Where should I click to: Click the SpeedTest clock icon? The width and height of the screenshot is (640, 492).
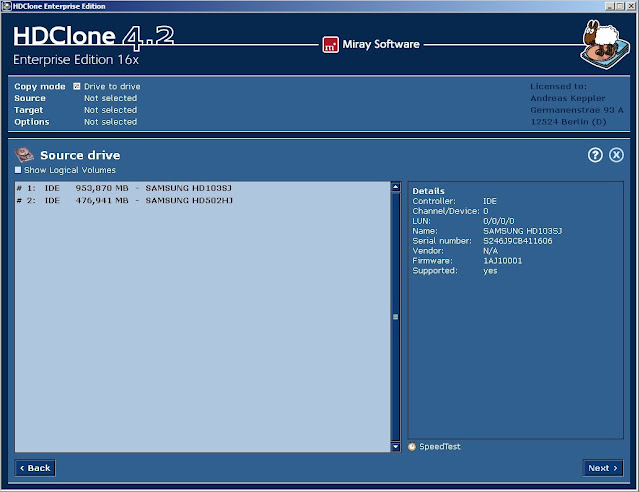tap(412, 447)
